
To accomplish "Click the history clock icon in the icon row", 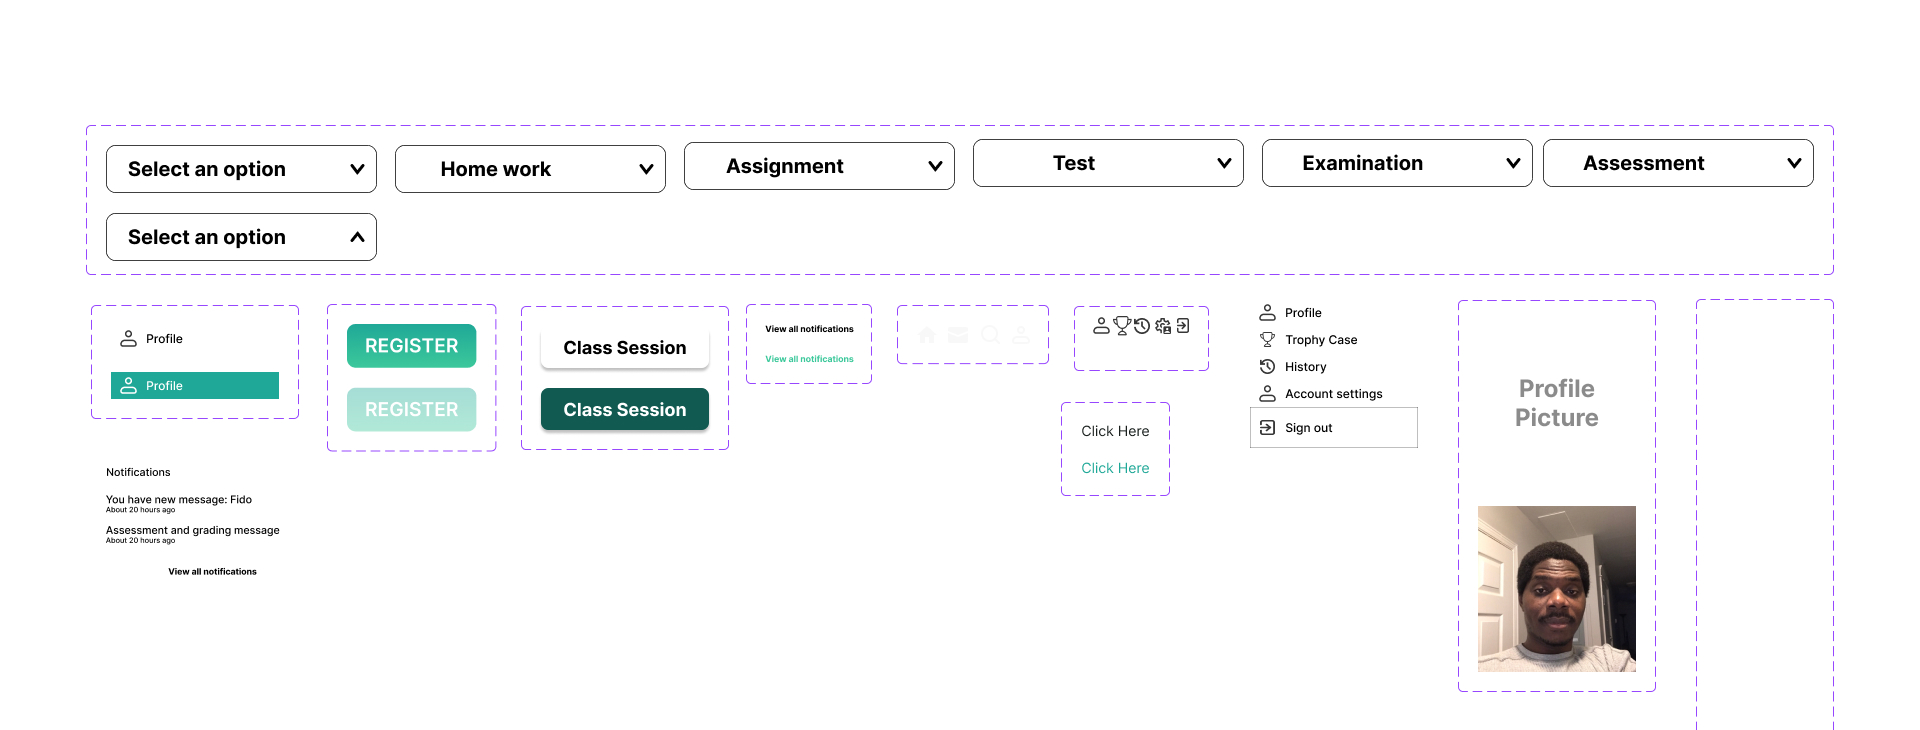I will coord(1142,326).
